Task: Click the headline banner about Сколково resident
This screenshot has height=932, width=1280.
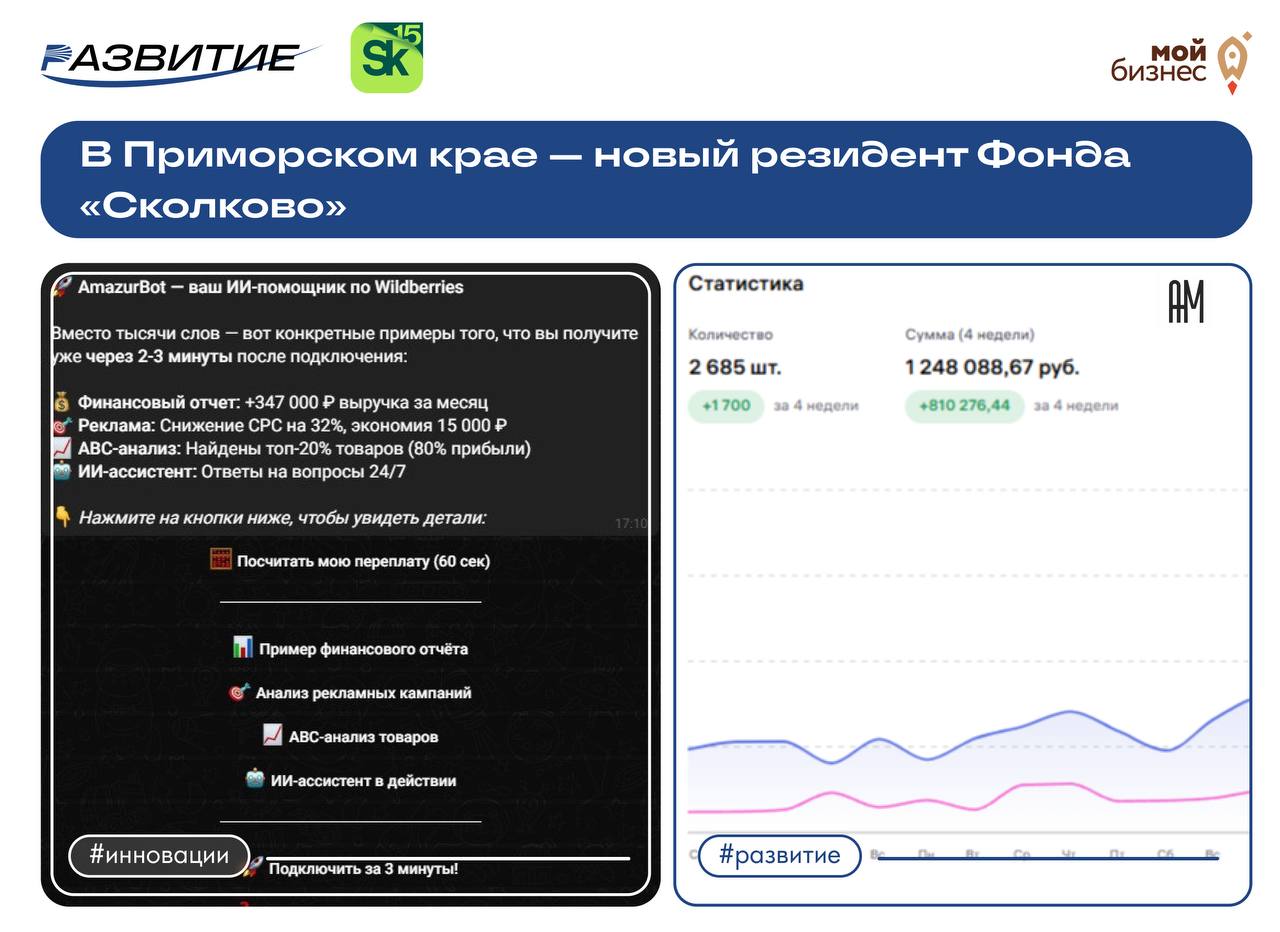Action: pyautogui.click(x=645, y=180)
